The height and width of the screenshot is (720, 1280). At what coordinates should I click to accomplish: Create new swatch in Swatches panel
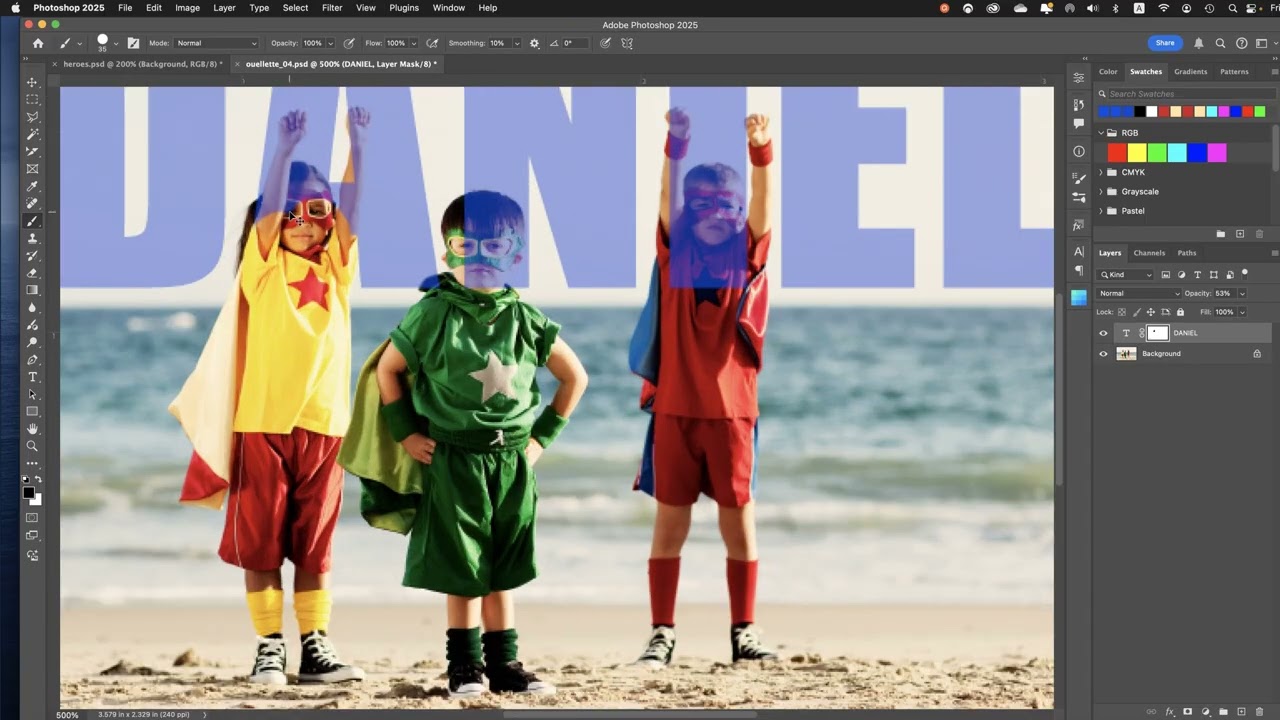[x=1240, y=234]
